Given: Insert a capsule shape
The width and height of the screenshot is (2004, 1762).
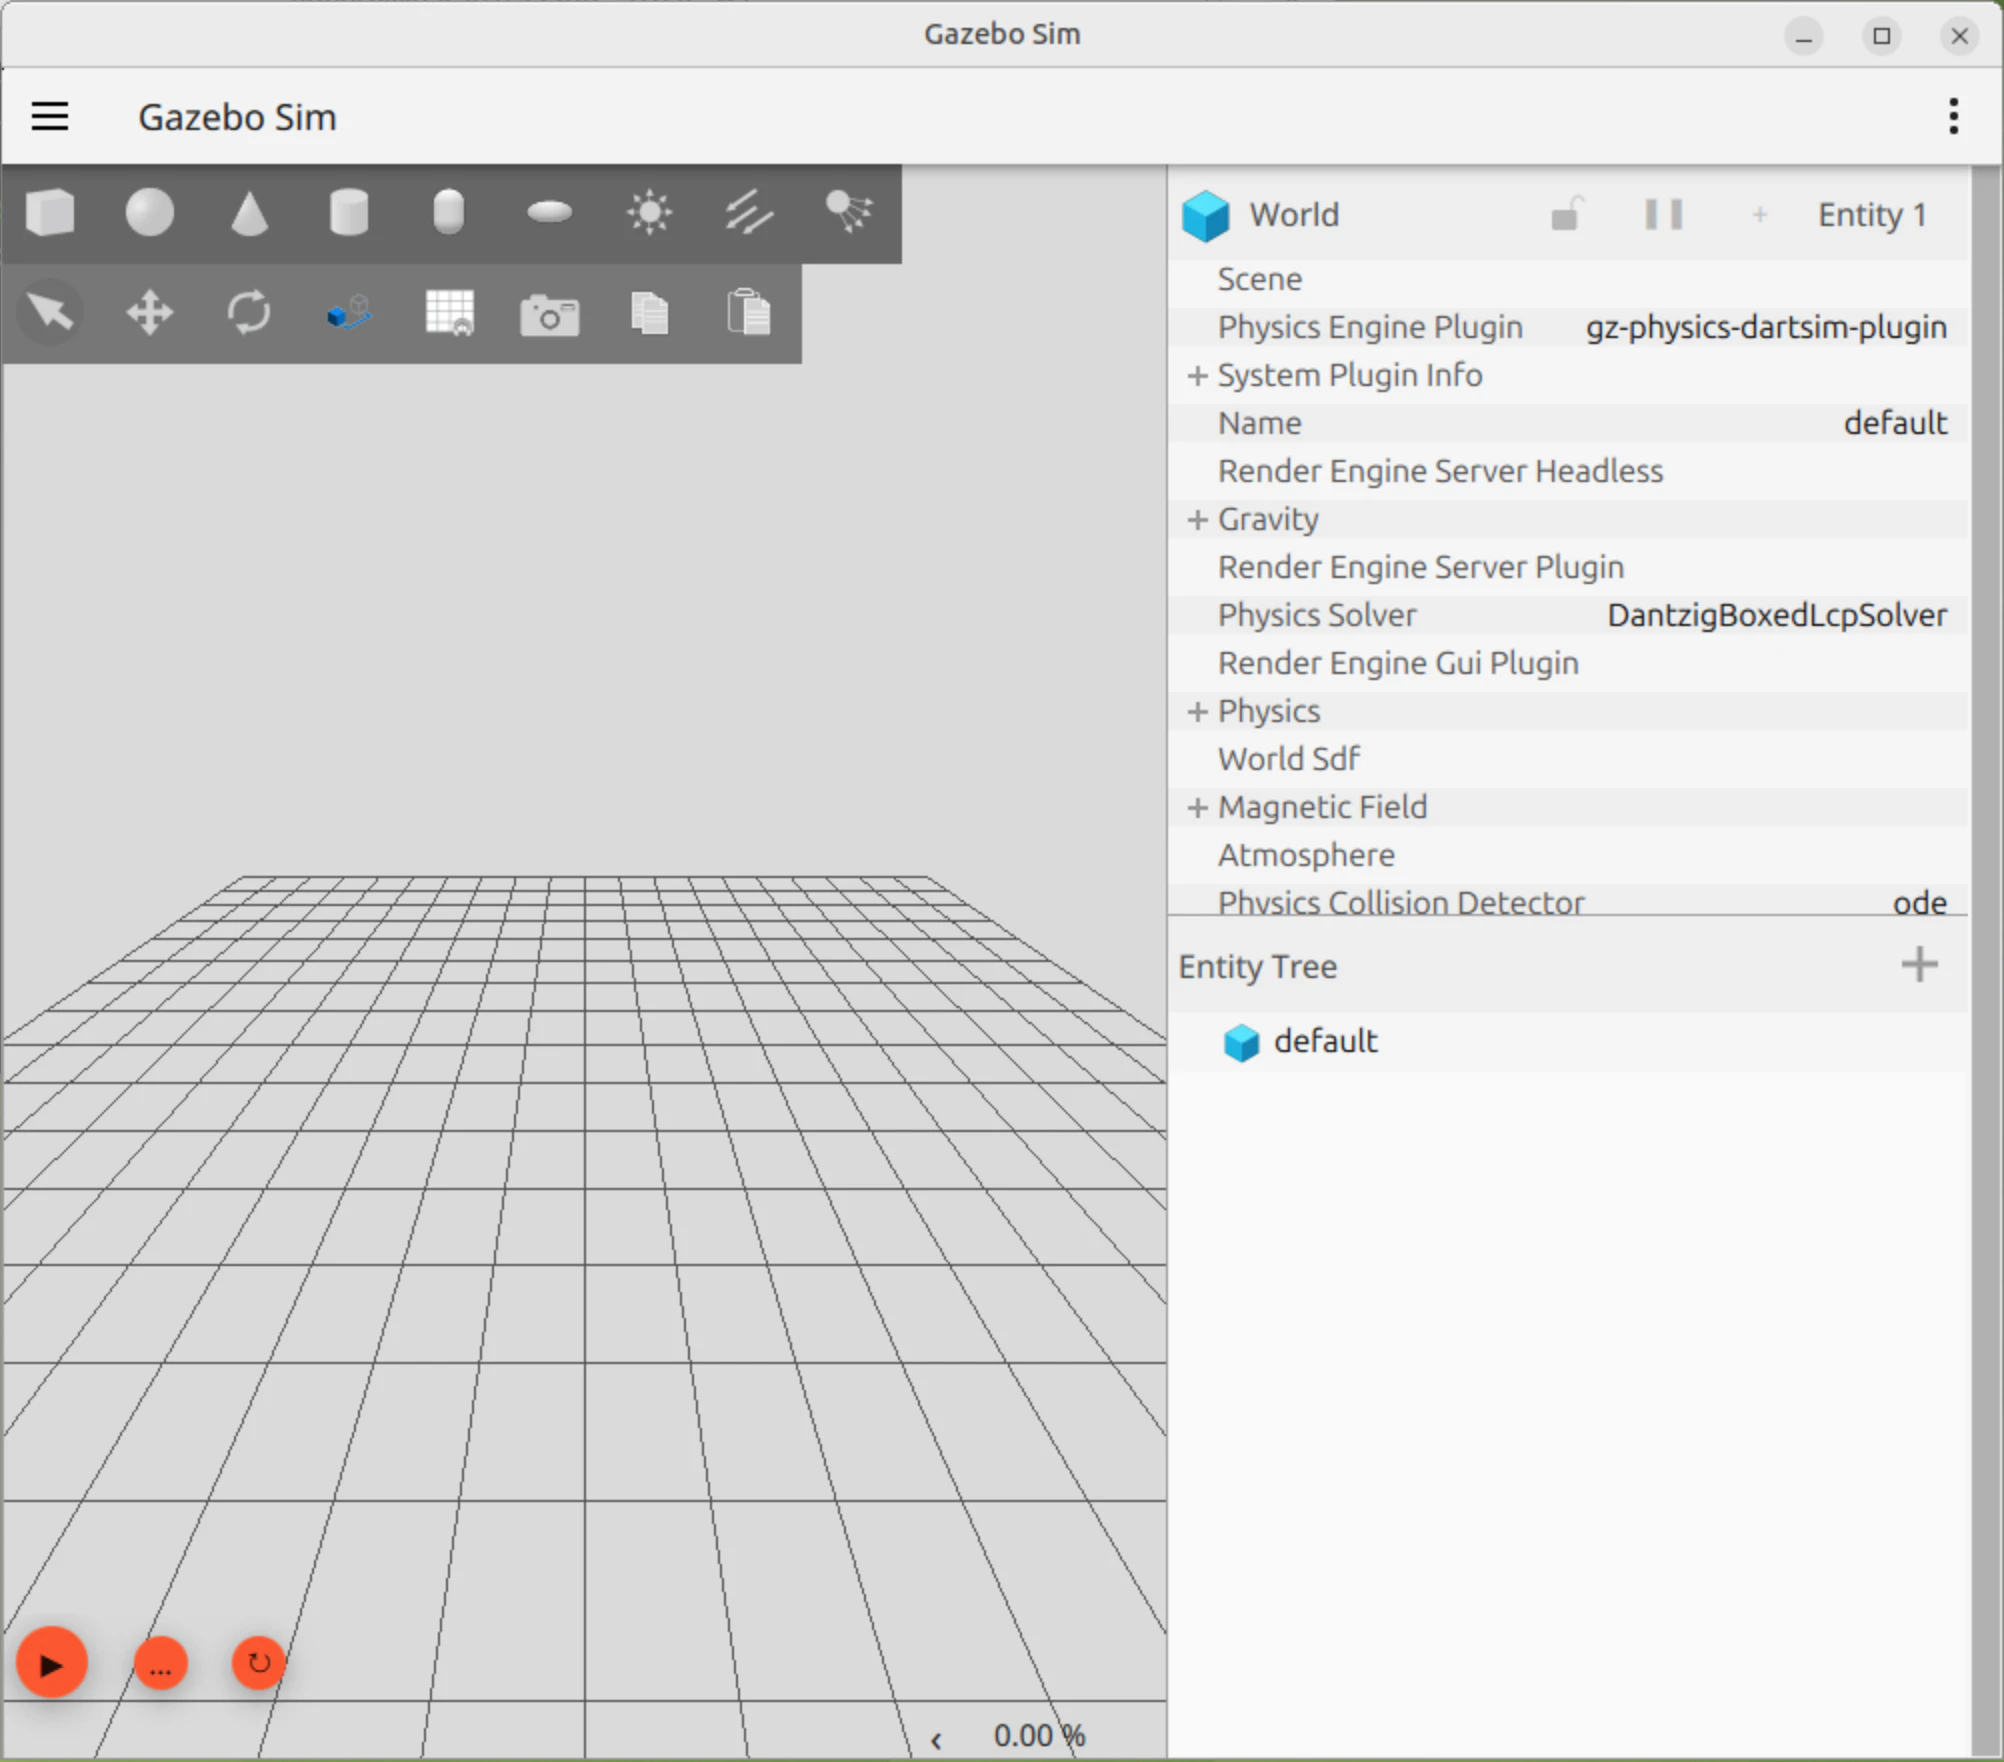Looking at the screenshot, I should click(x=449, y=213).
